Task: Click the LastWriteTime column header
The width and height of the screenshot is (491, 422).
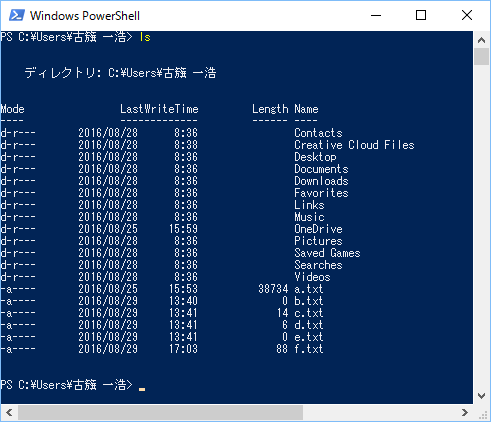Action: point(159,109)
